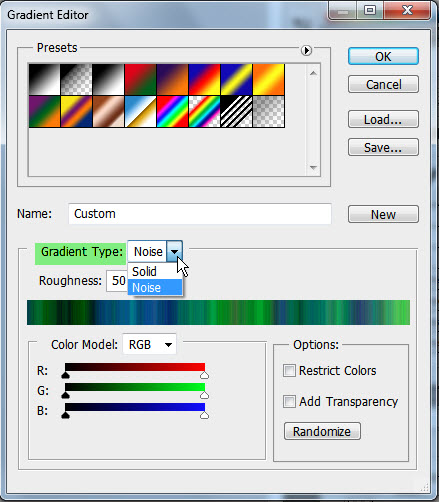Click the noise gradient preview bar
This screenshot has height=502, width=439.
point(218,312)
